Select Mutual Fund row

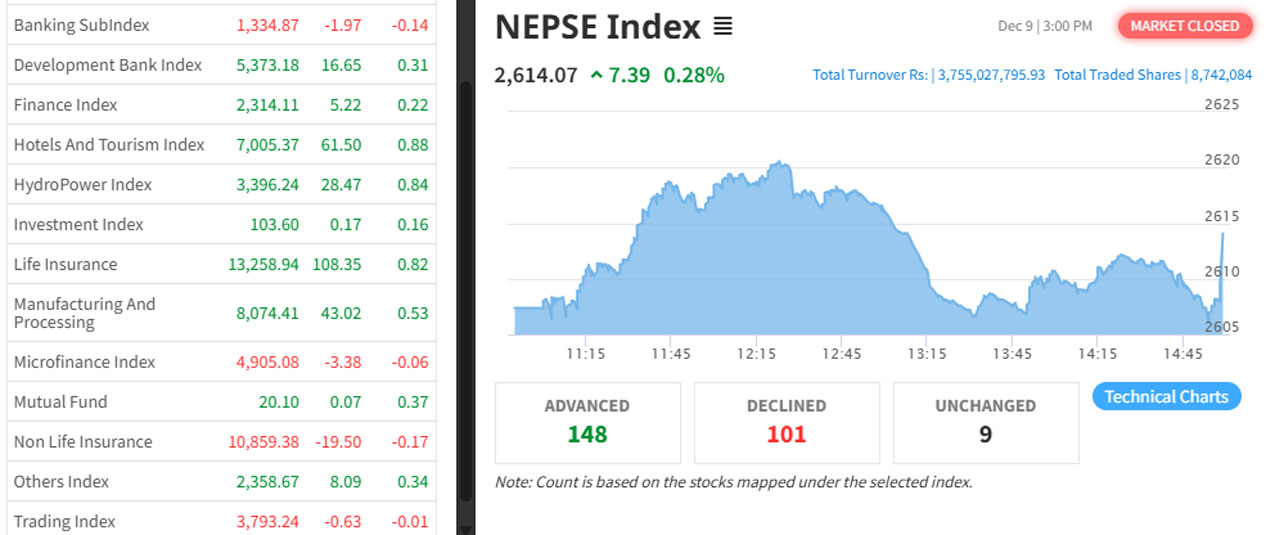[x=60, y=402]
